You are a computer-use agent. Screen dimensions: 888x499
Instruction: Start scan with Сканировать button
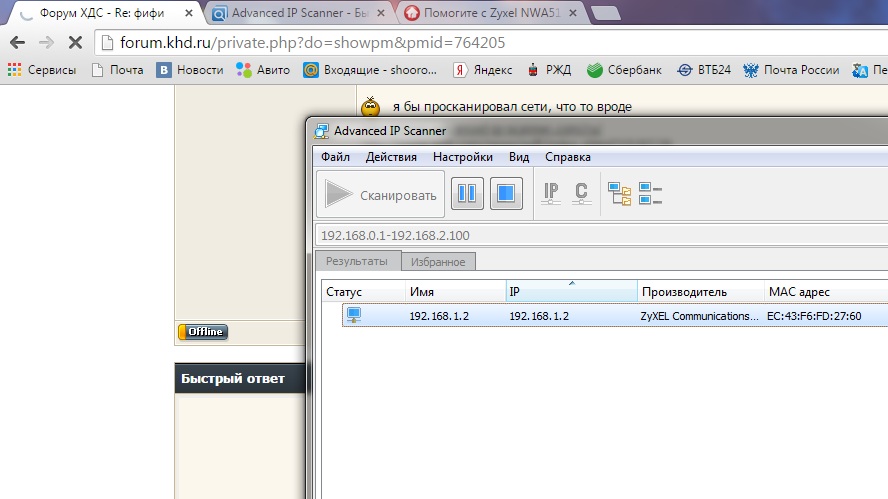(x=381, y=194)
